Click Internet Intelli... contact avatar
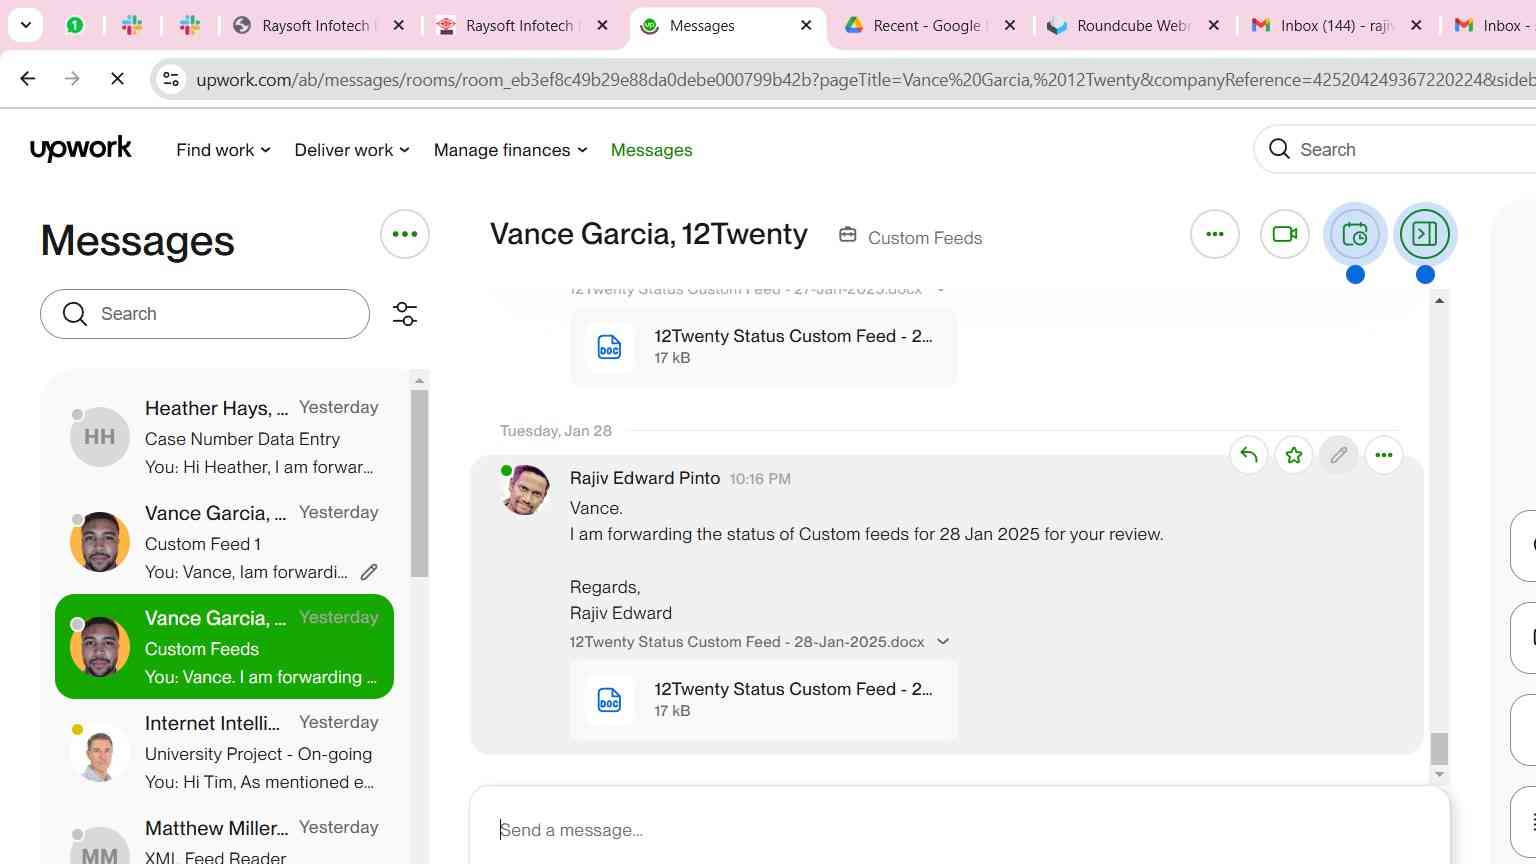Image resolution: width=1536 pixels, height=864 pixels. (100, 752)
